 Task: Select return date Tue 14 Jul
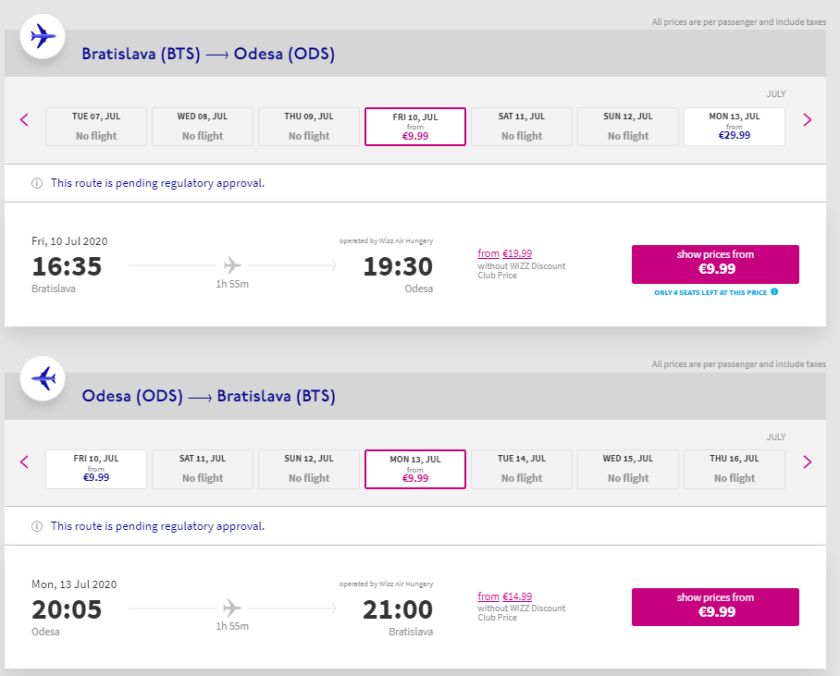(x=521, y=469)
